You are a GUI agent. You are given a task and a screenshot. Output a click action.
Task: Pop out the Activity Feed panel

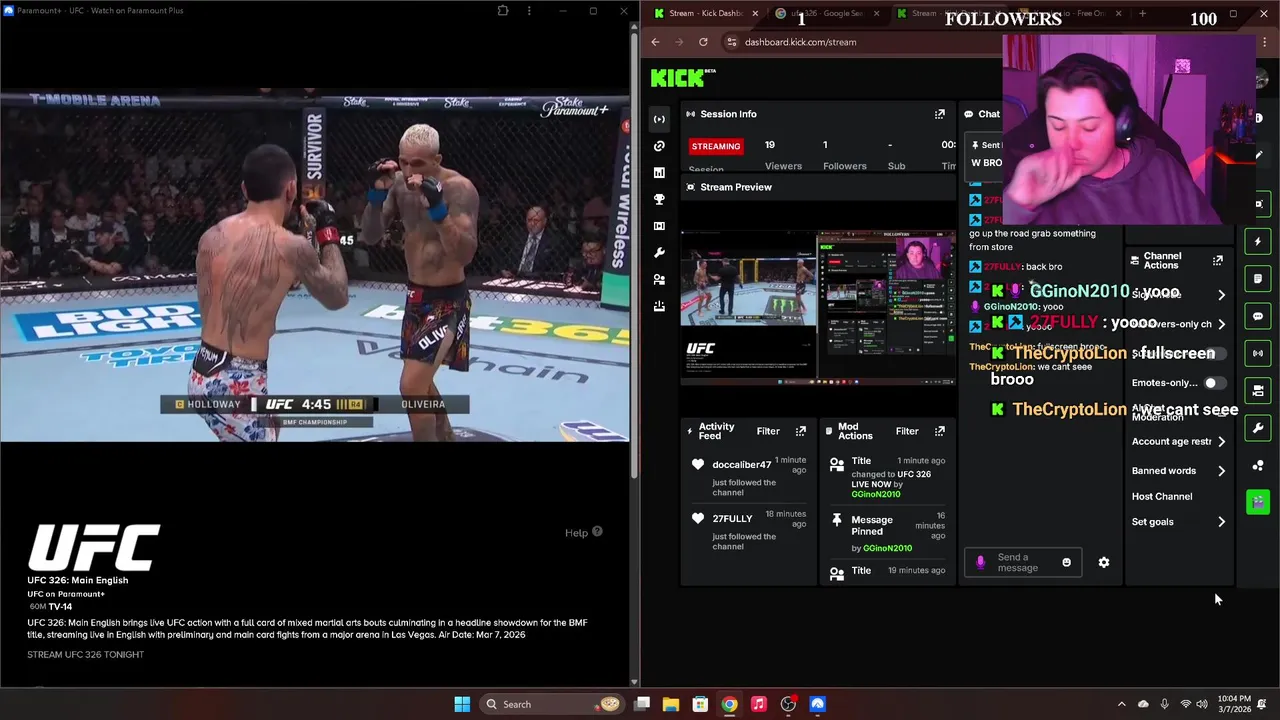(x=800, y=431)
